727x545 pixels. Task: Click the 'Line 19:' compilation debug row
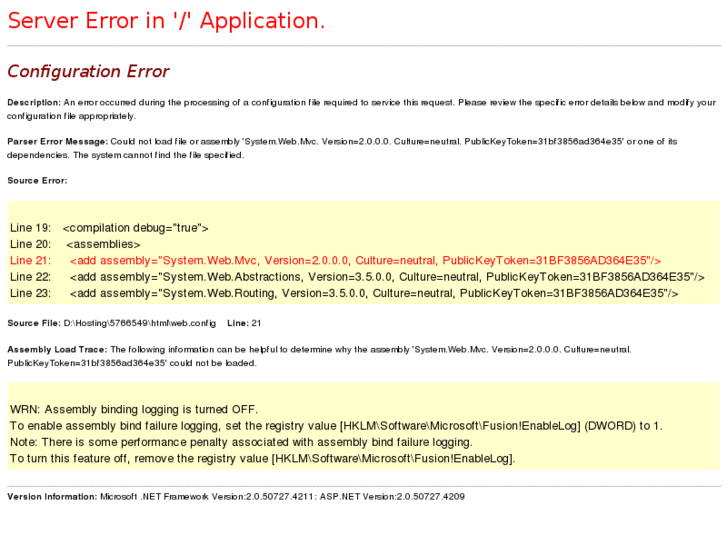(x=109, y=228)
